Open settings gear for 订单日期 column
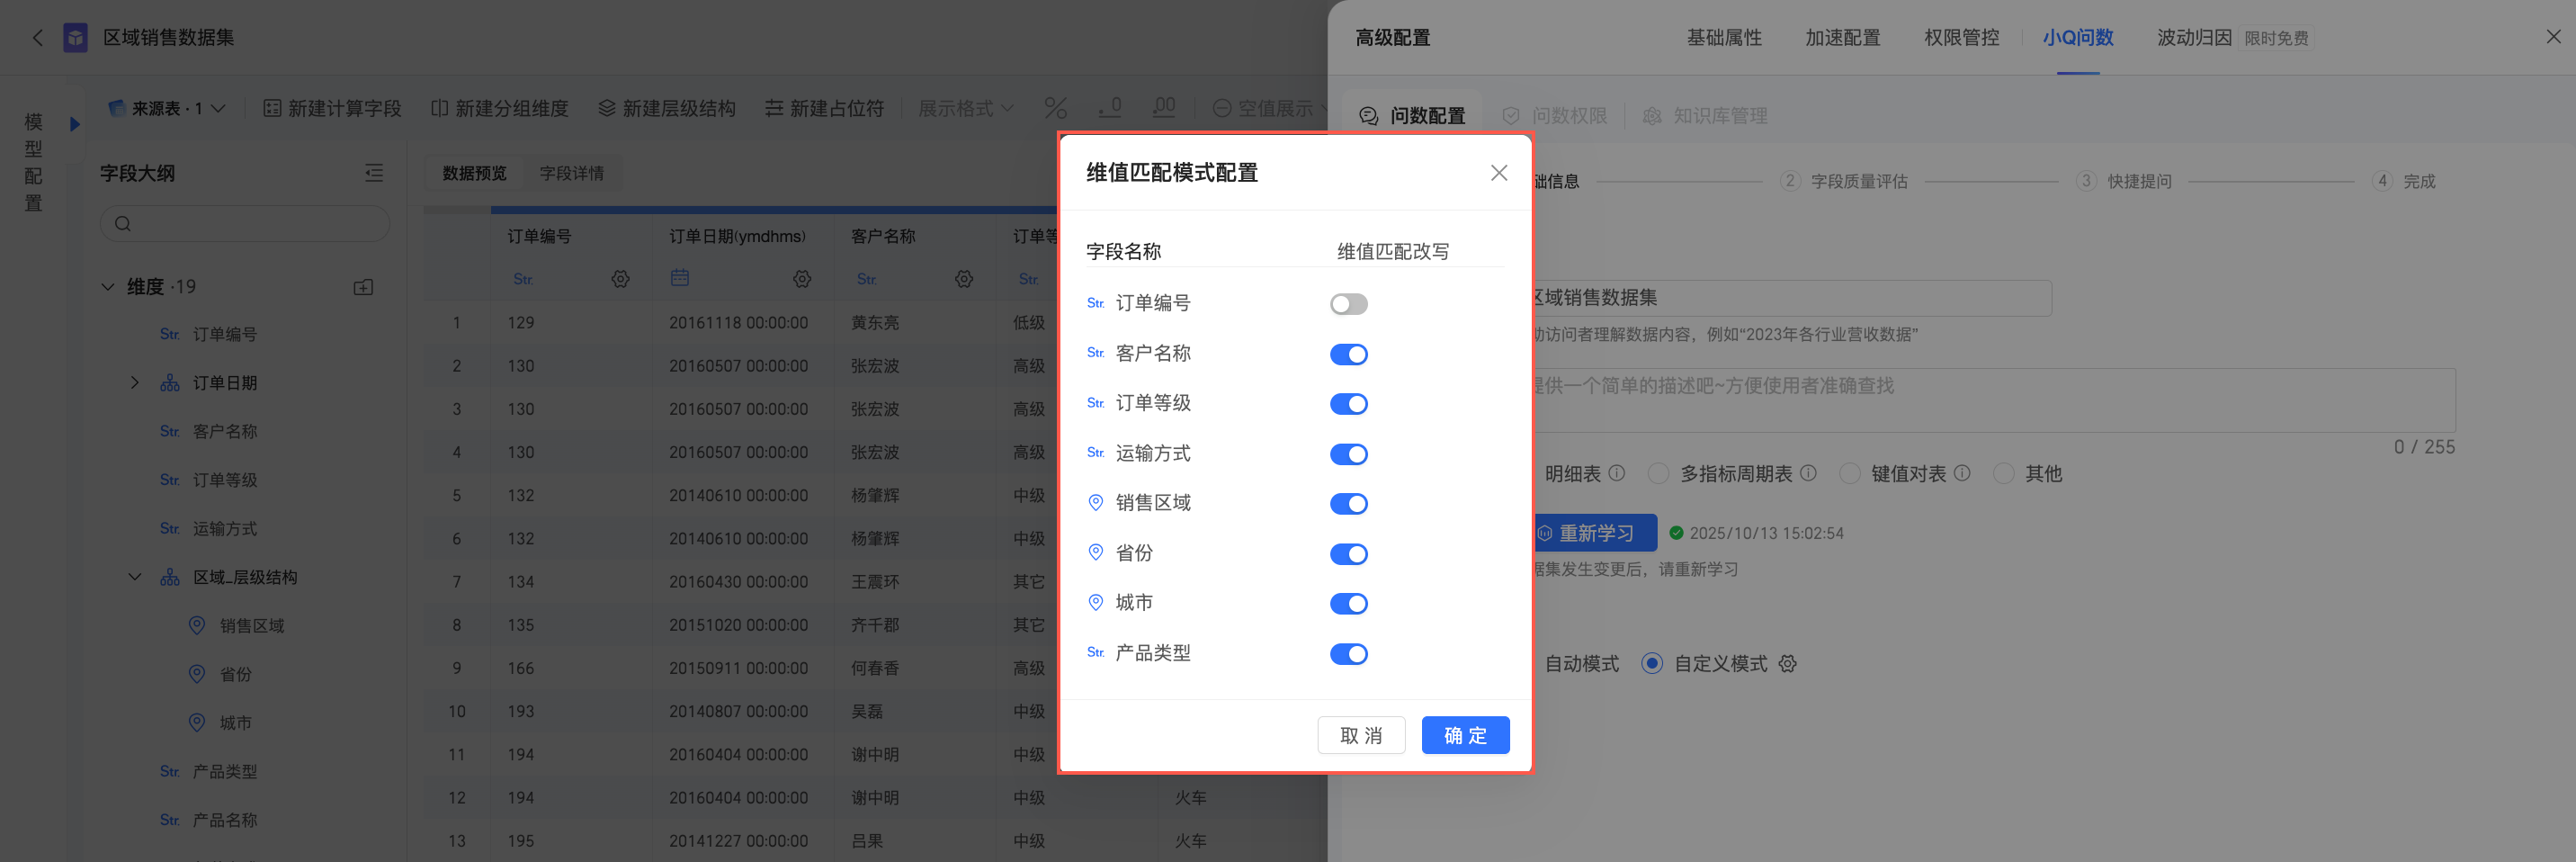Screen dimensions: 2576x862 tap(802, 279)
